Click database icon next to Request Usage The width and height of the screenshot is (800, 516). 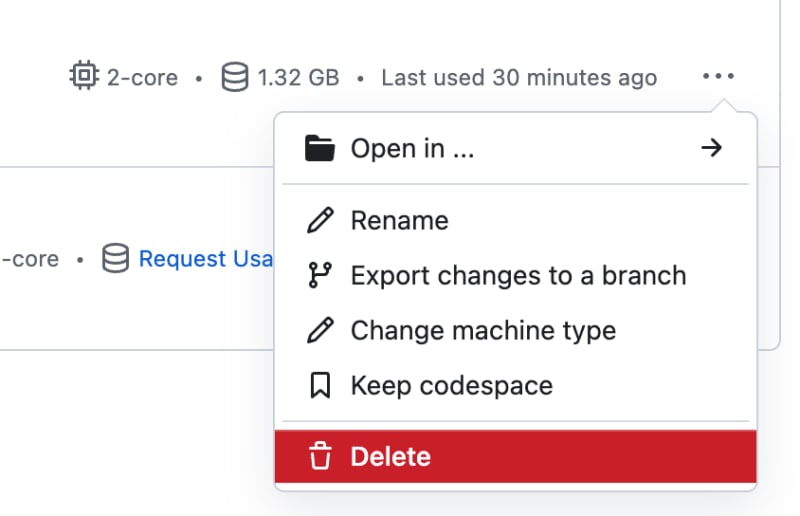(115, 258)
